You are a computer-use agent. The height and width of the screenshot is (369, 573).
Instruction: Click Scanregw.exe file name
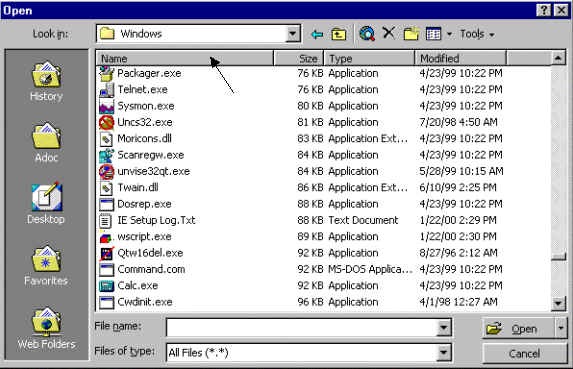click(x=151, y=155)
